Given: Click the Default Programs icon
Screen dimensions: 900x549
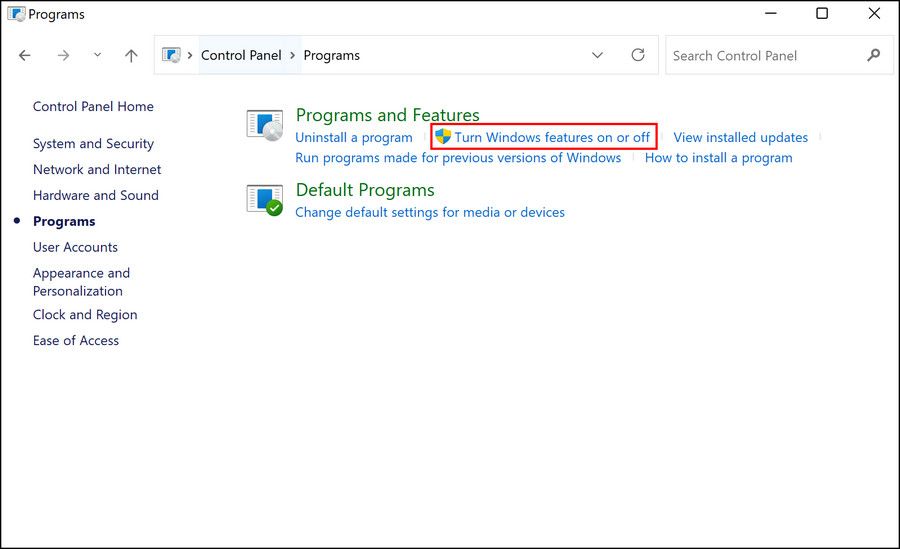Looking at the screenshot, I should coord(265,199).
